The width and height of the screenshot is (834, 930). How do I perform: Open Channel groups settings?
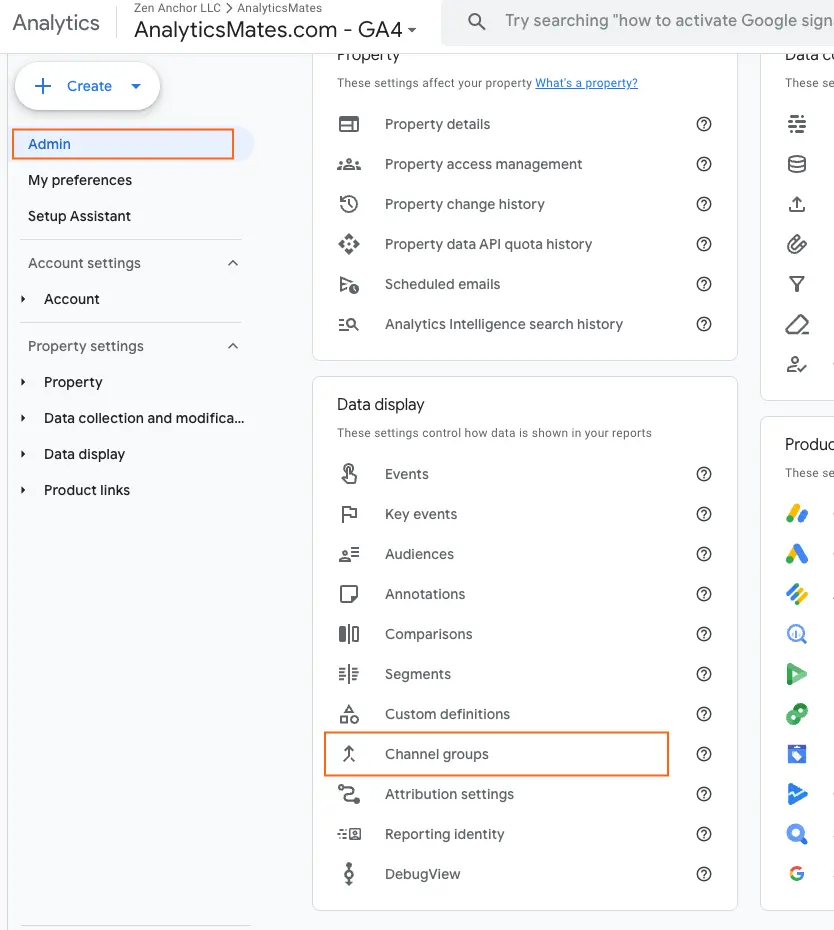click(496, 754)
